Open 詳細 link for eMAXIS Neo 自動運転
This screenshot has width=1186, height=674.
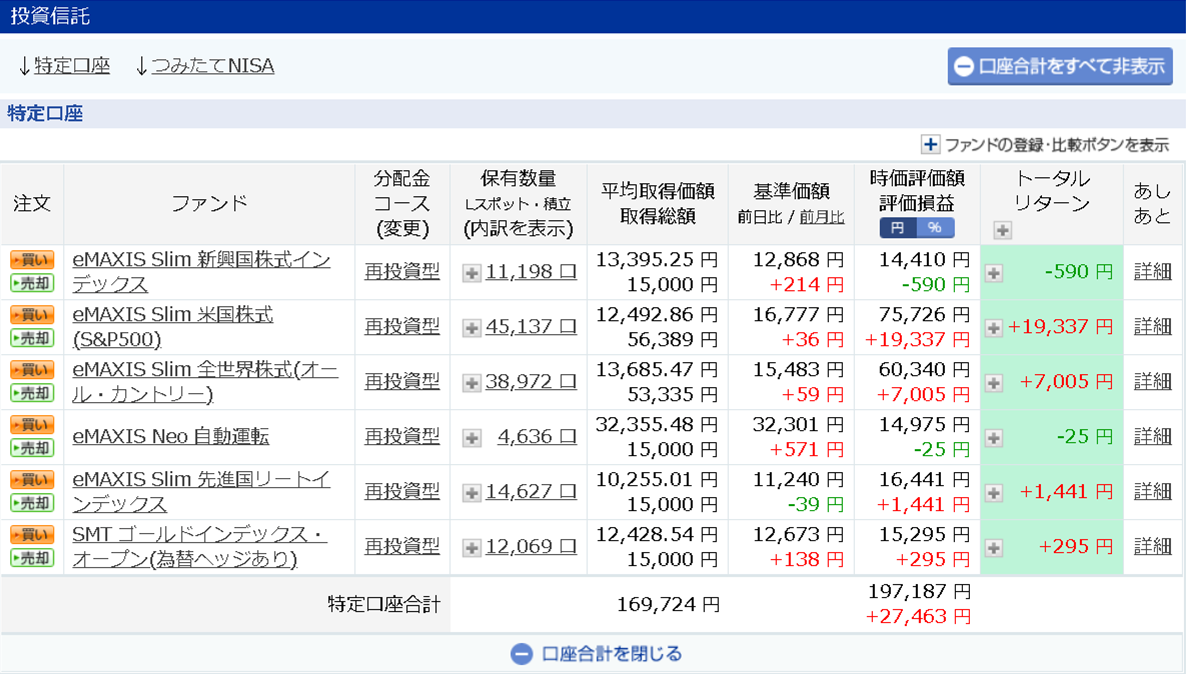(1152, 437)
